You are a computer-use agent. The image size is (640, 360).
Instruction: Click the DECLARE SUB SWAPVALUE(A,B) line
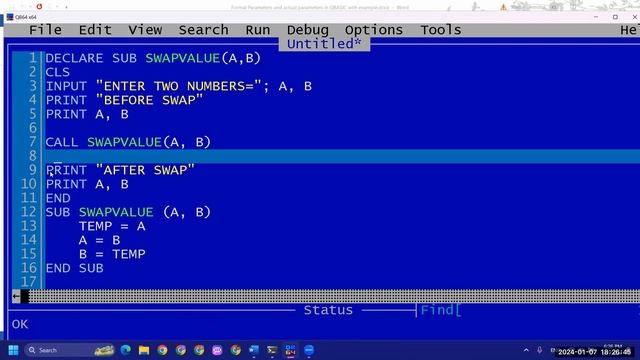tap(153, 58)
